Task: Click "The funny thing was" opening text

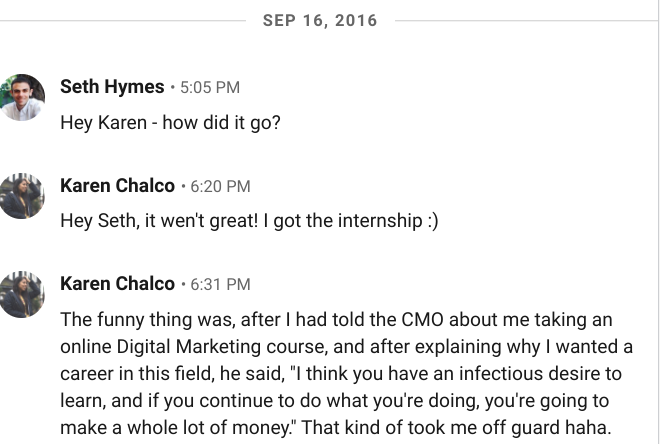Action: click(x=132, y=320)
